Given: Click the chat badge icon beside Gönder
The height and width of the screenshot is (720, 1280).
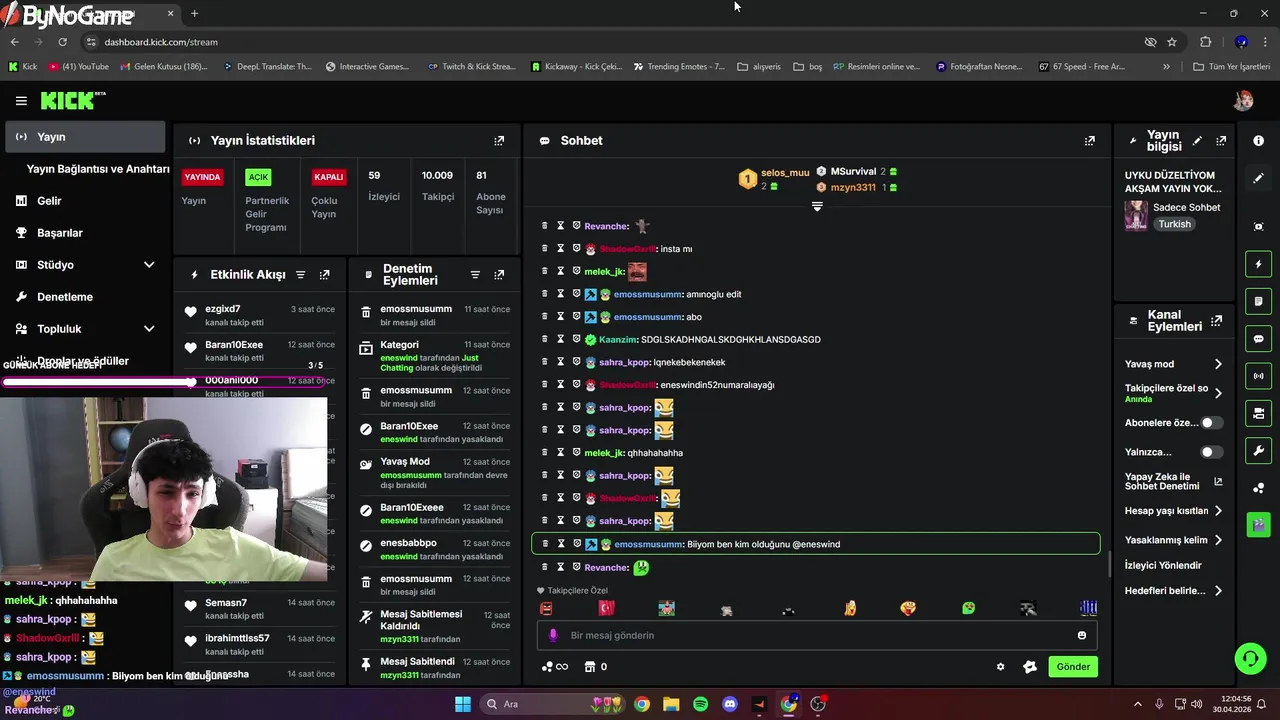Looking at the screenshot, I should point(1030,667).
